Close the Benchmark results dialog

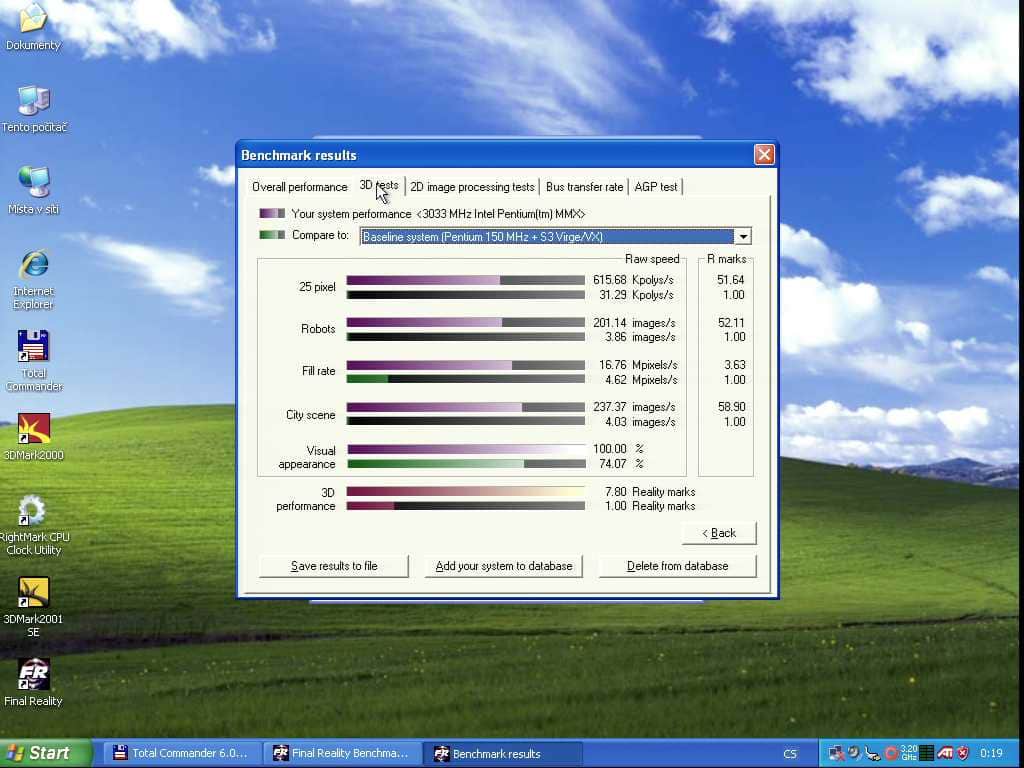764,155
